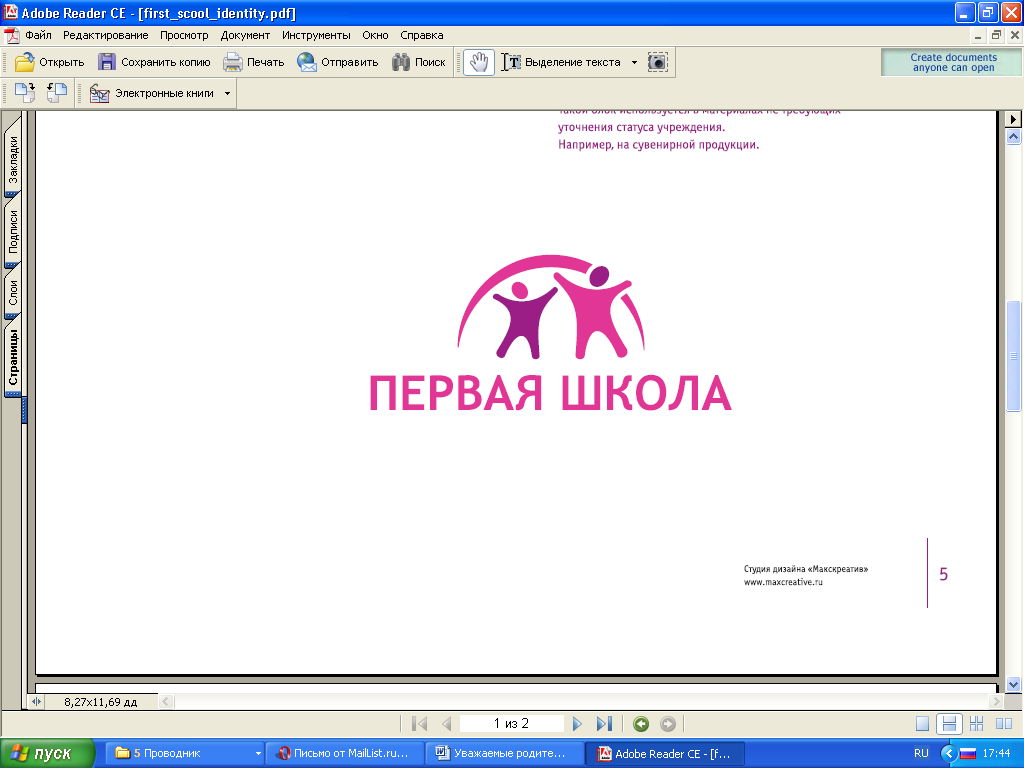Select the Hand tool icon
This screenshot has height=768, width=1024.
point(479,62)
